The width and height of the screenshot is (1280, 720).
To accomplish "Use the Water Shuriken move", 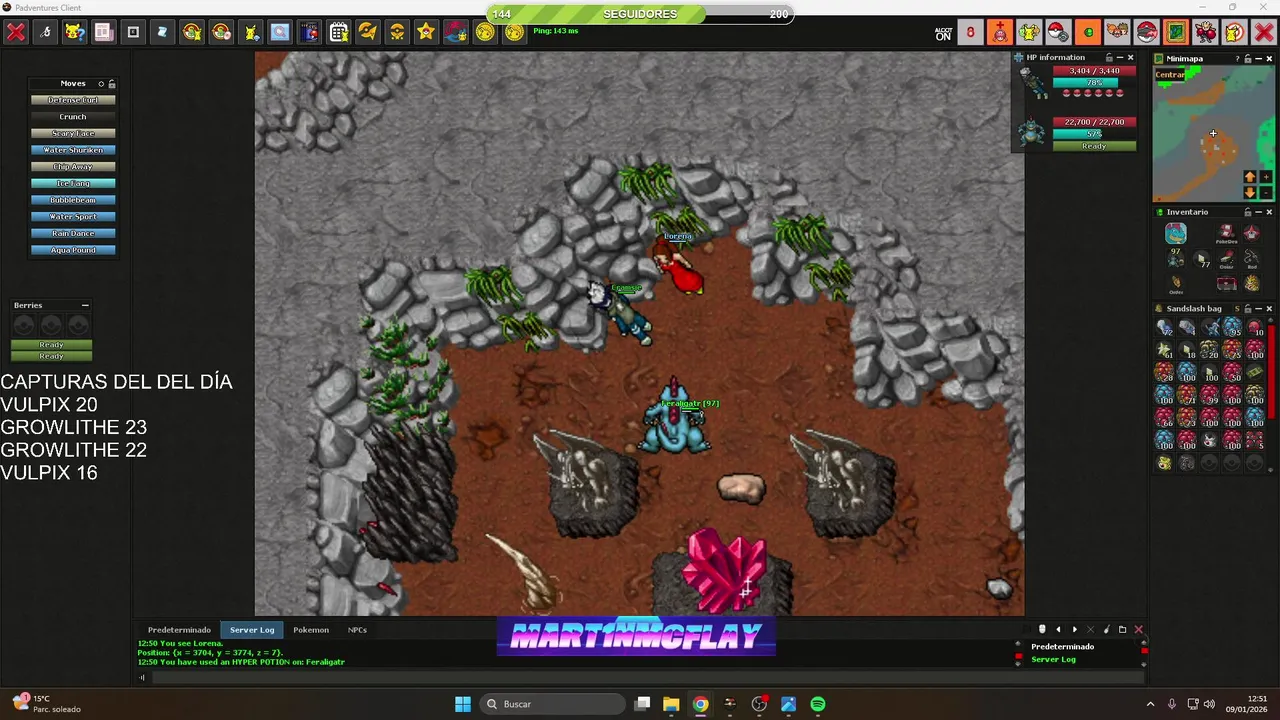I will [73, 150].
